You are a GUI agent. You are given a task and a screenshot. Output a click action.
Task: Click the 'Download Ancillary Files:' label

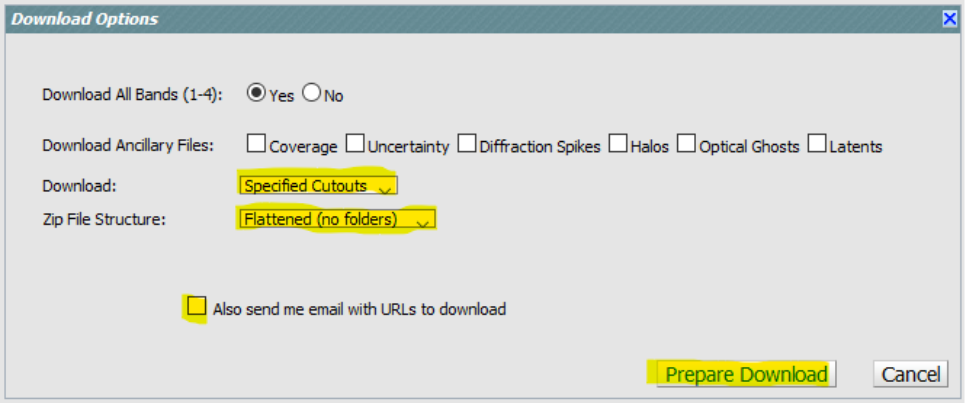click(x=128, y=146)
